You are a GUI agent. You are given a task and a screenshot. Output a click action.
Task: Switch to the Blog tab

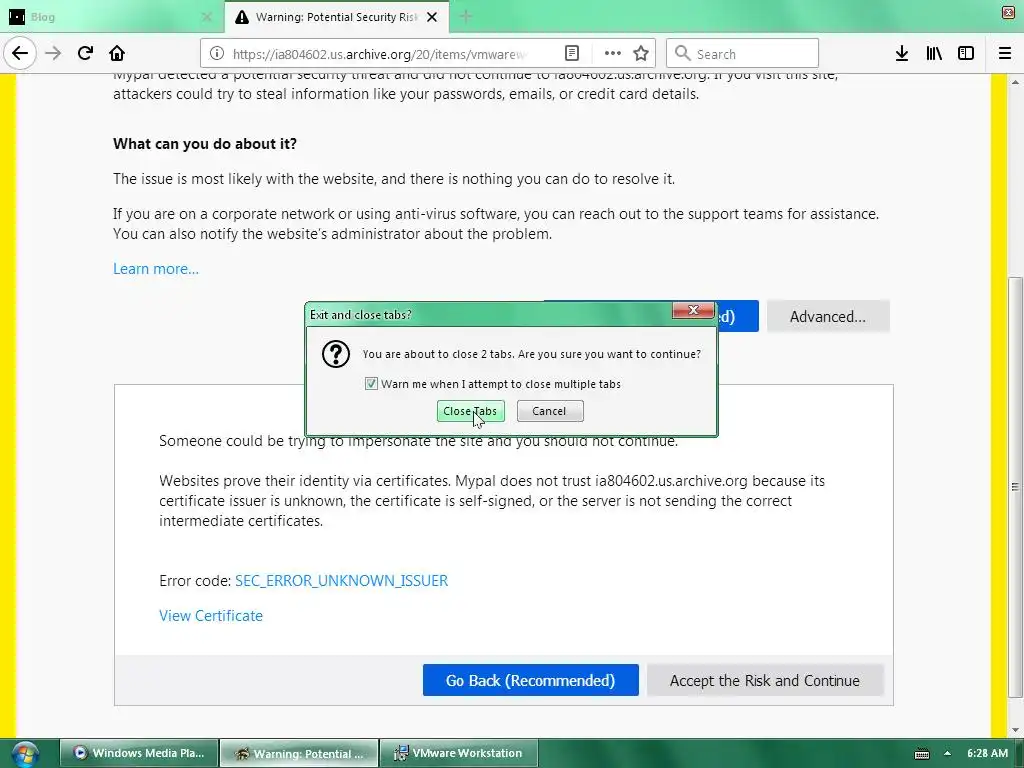point(112,17)
